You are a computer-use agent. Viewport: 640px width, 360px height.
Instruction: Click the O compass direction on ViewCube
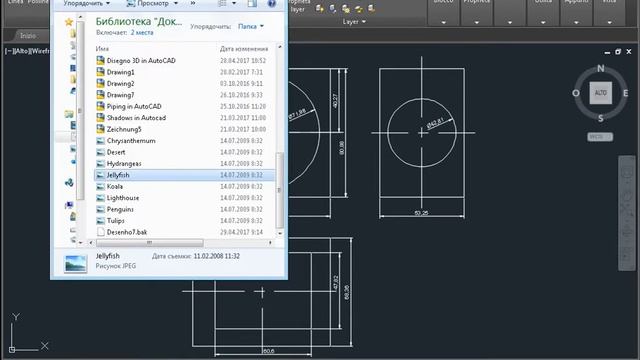coord(576,93)
